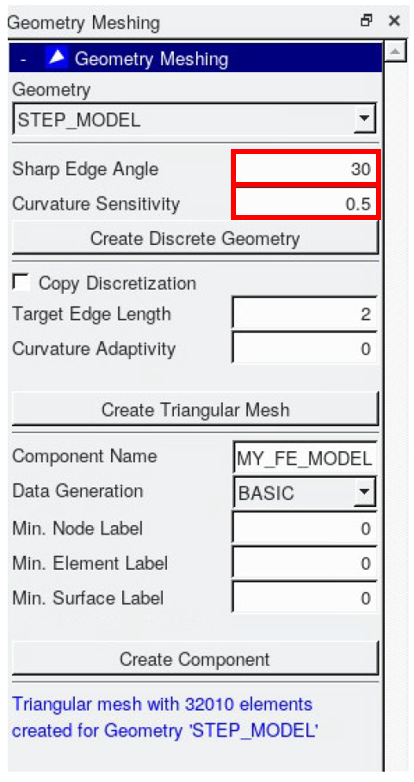Click the Min. Surface Label field

304,598
